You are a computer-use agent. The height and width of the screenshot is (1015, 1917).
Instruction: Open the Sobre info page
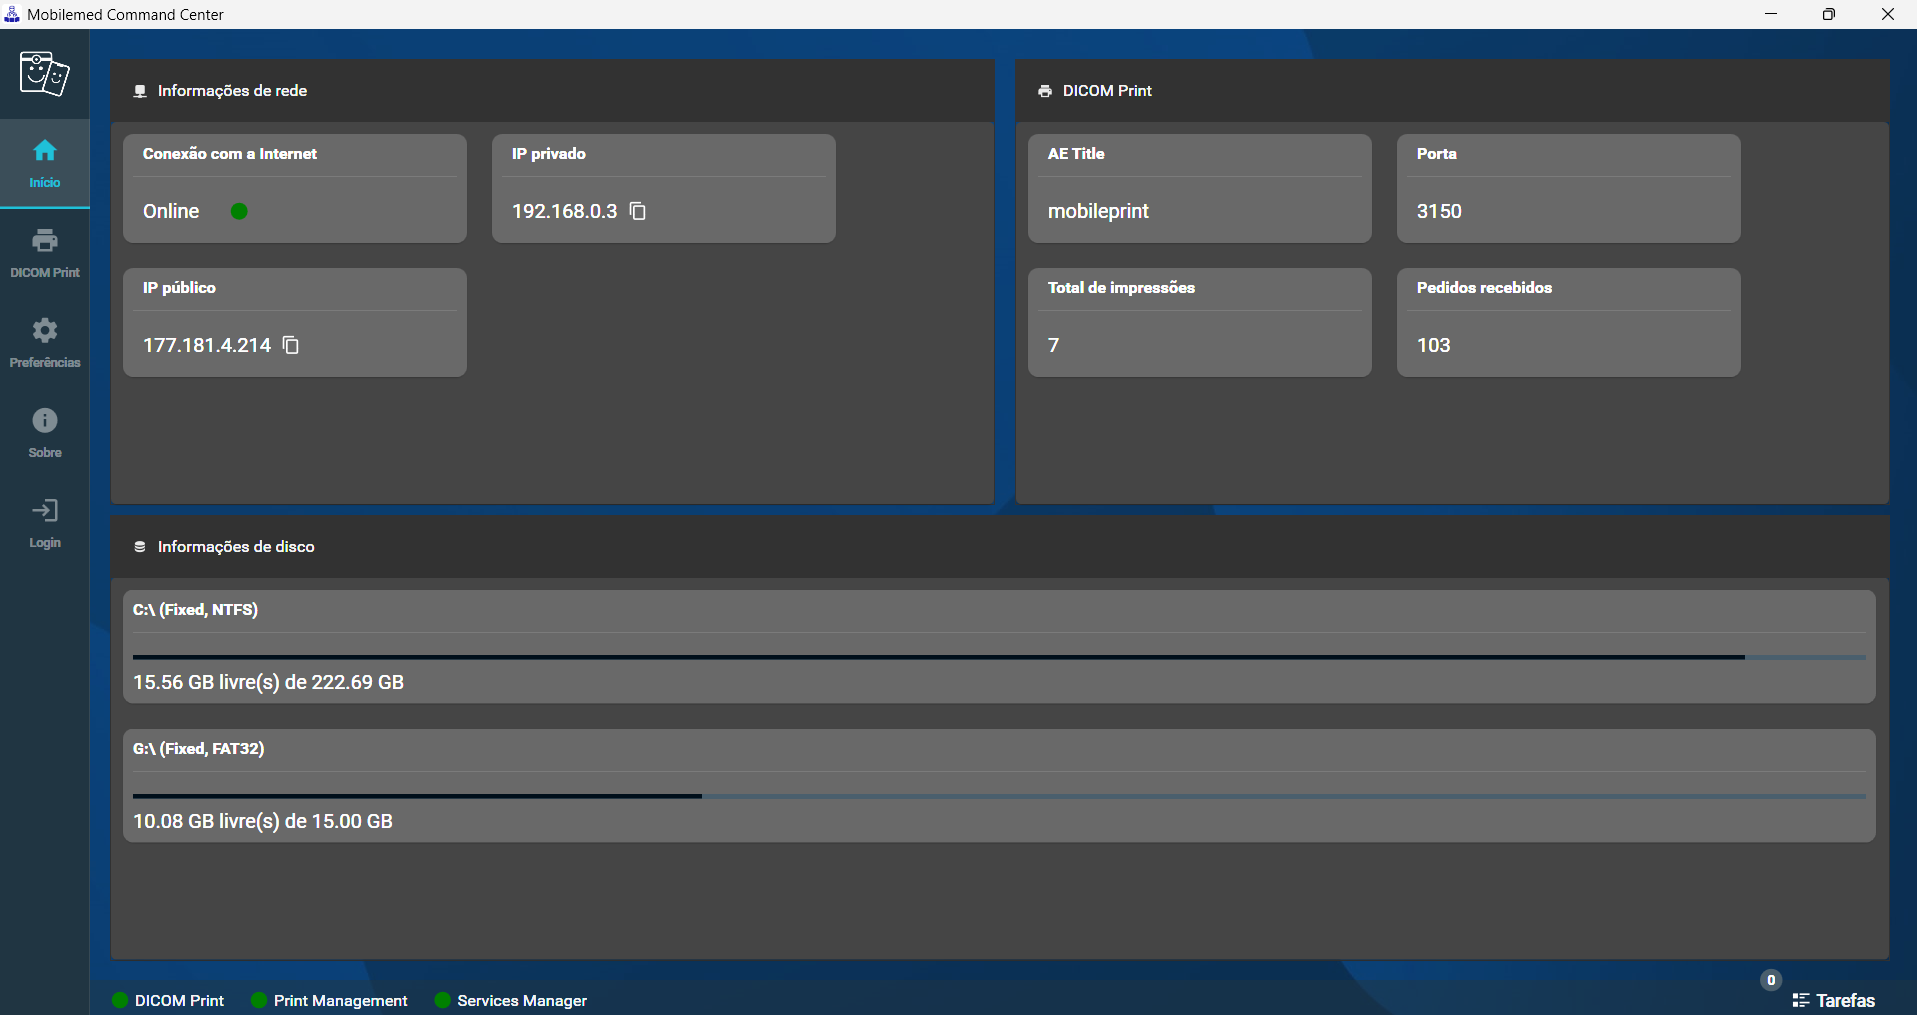click(44, 434)
